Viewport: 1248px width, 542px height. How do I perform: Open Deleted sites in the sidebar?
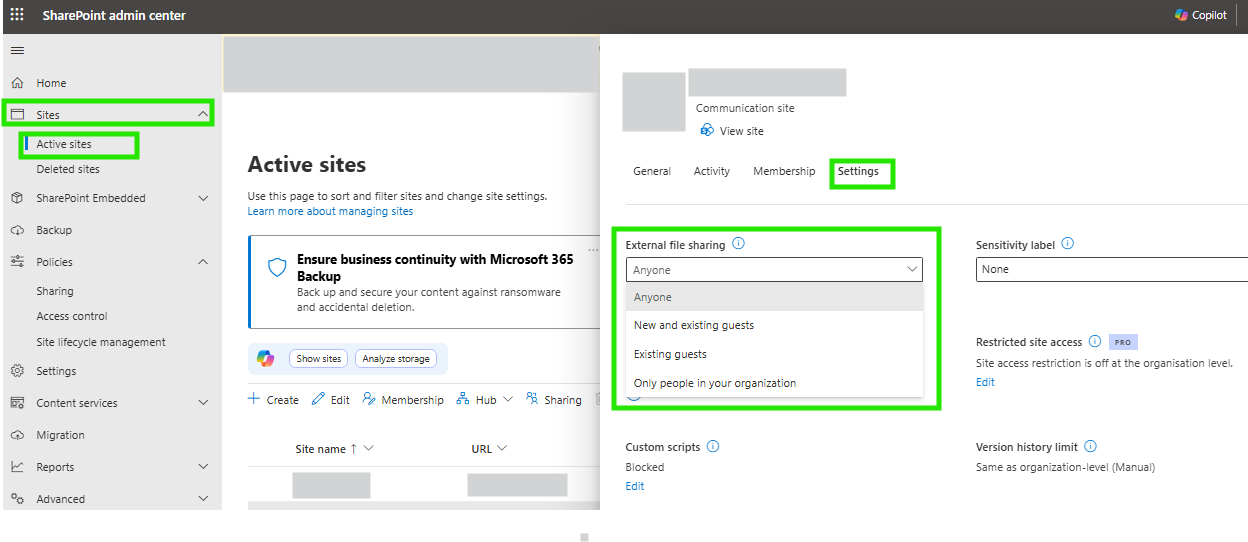68,169
